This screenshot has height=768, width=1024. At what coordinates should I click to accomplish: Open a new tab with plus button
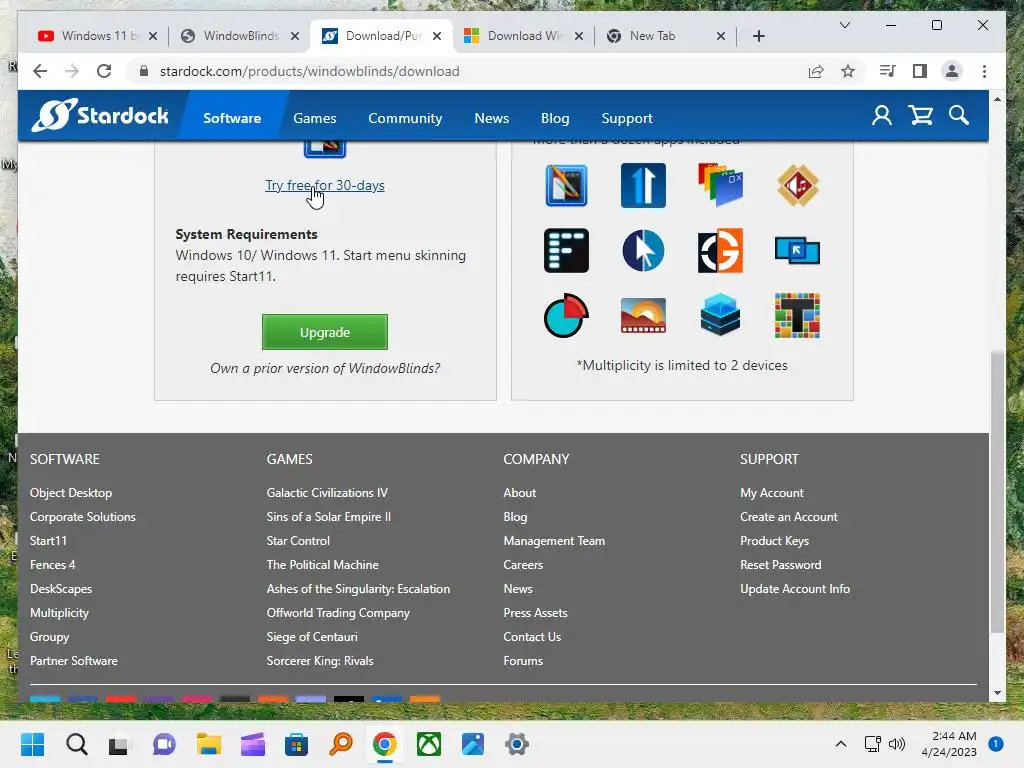tap(759, 36)
